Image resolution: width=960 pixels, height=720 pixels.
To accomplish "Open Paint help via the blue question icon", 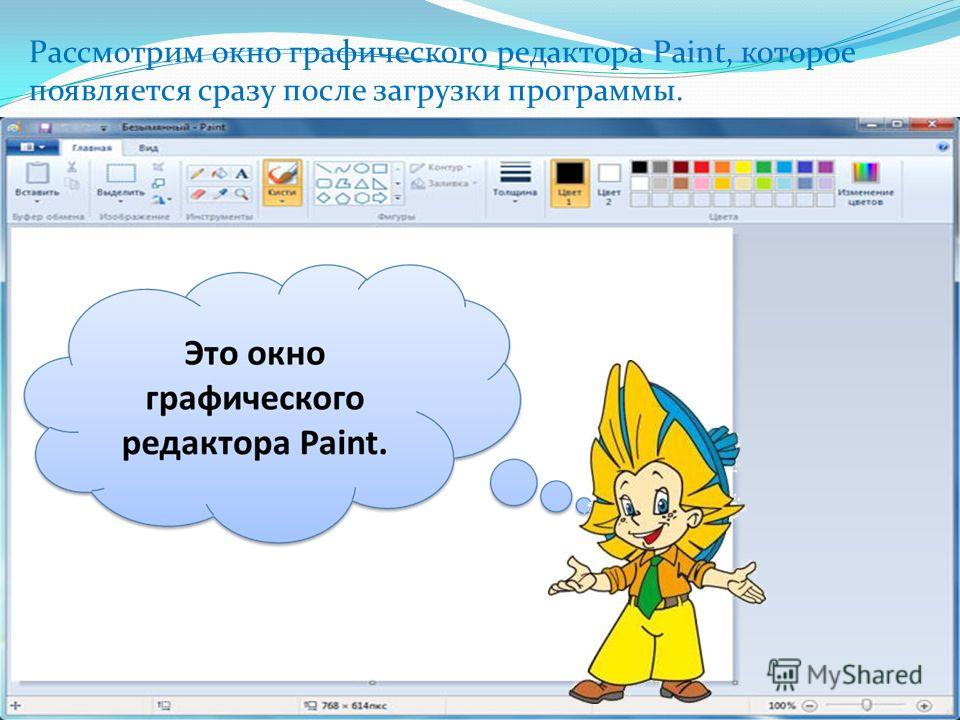I will click(942, 147).
